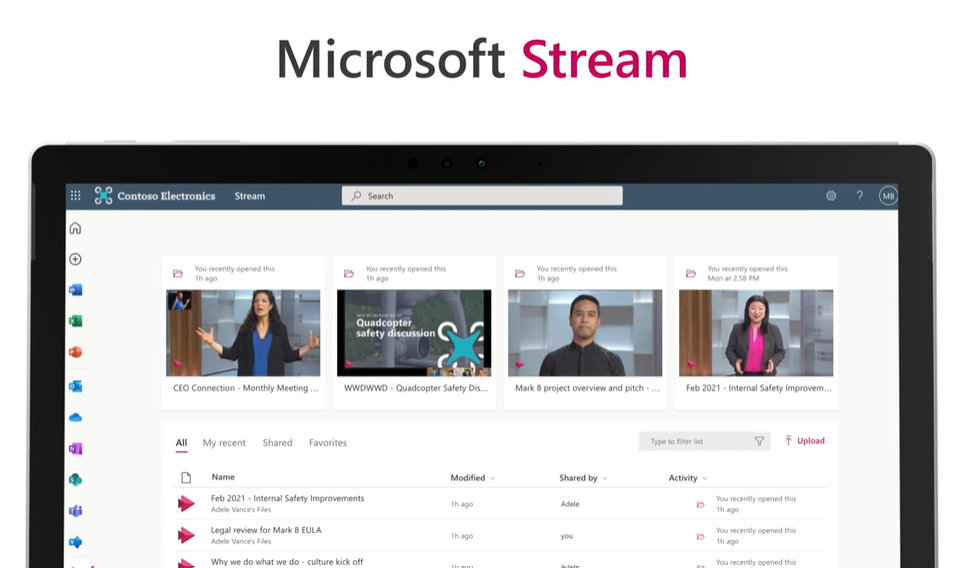973x568 pixels.
Task: Click 'CEO Connection - Monthly Meeting' card title
Action: click(x=246, y=388)
